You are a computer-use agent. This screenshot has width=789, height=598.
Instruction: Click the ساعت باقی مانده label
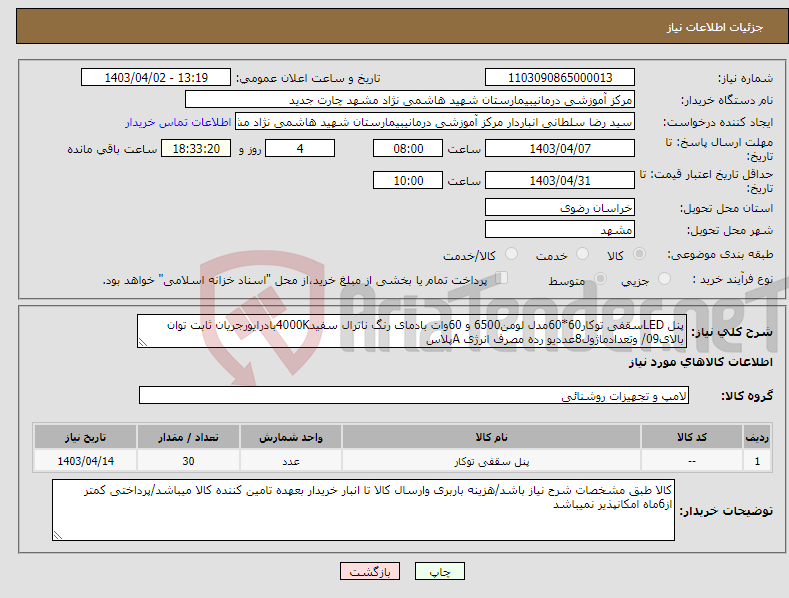pos(113,150)
